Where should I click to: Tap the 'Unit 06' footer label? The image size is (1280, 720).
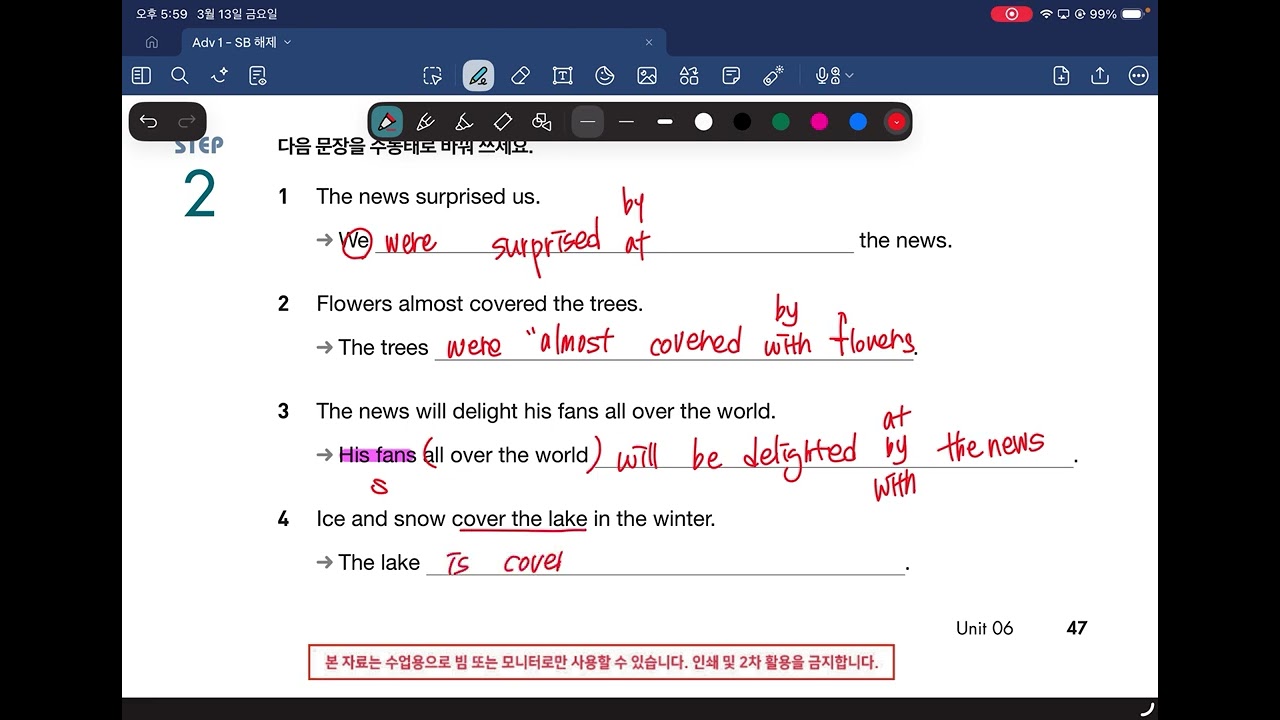click(984, 628)
